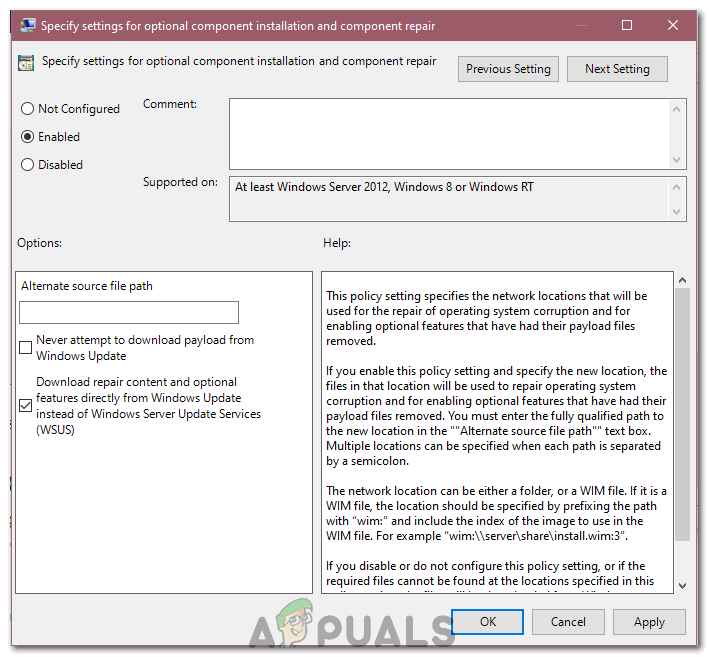Click the Help pane scroll up arrow

coord(682,280)
